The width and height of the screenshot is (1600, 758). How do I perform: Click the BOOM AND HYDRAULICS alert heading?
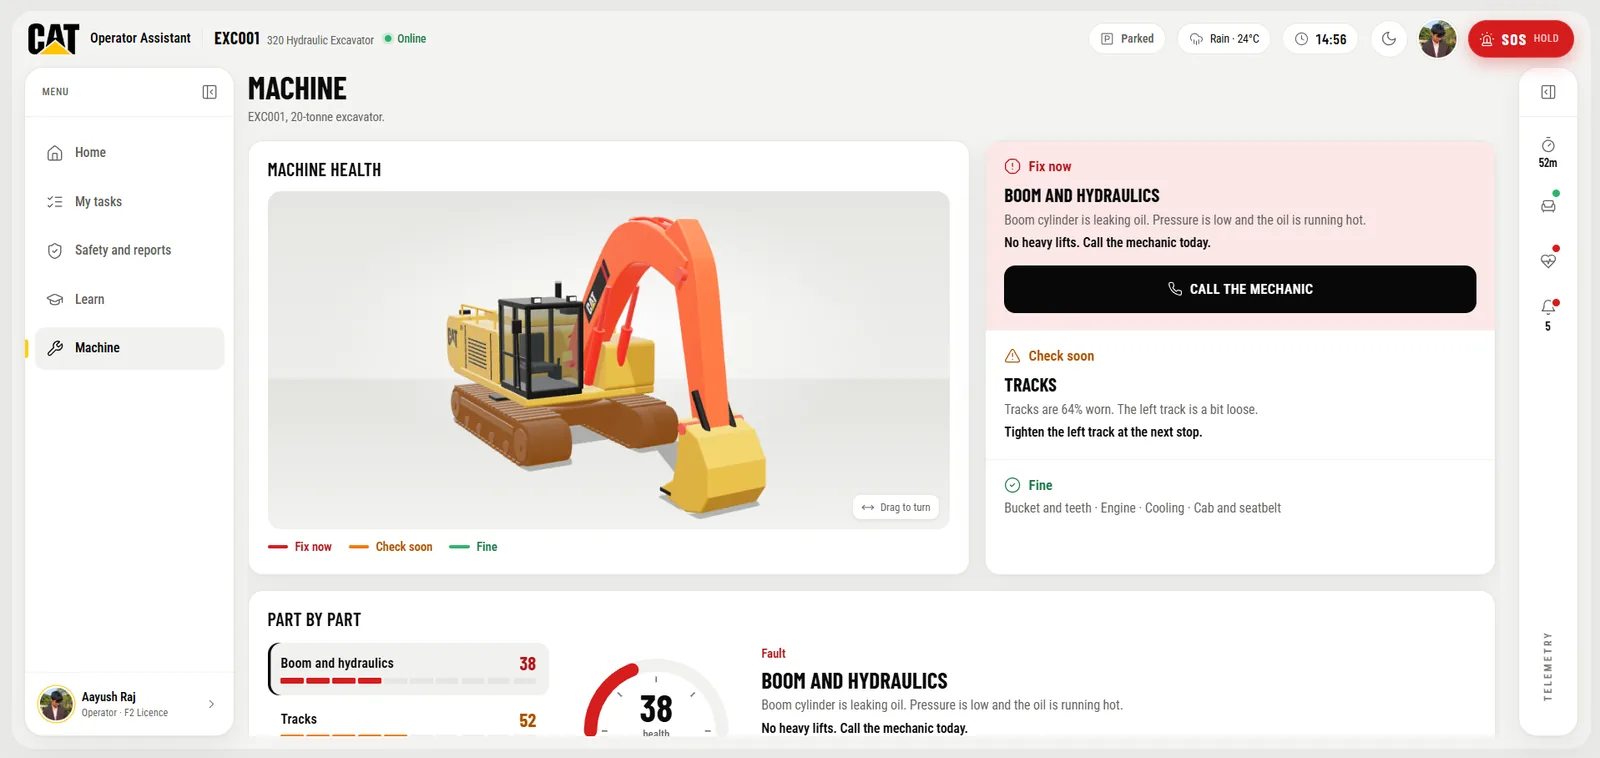point(1082,196)
